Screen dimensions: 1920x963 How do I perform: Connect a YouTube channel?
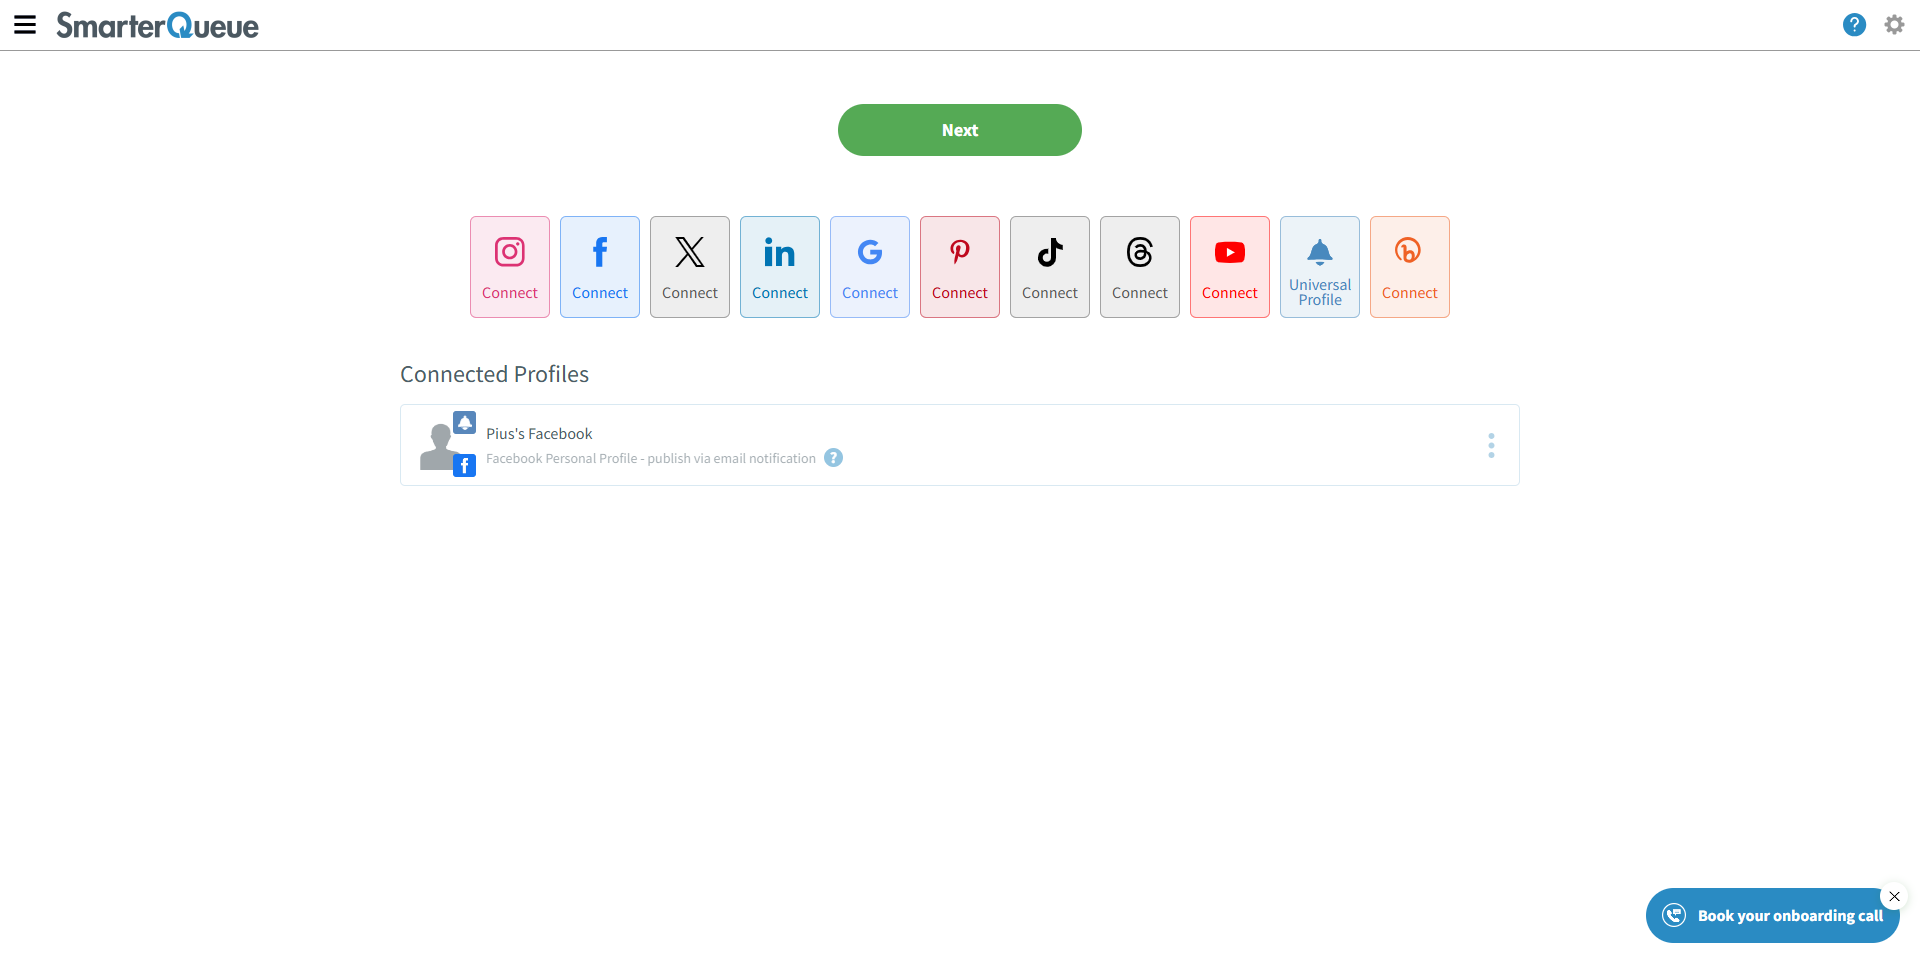(x=1230, y=267)
